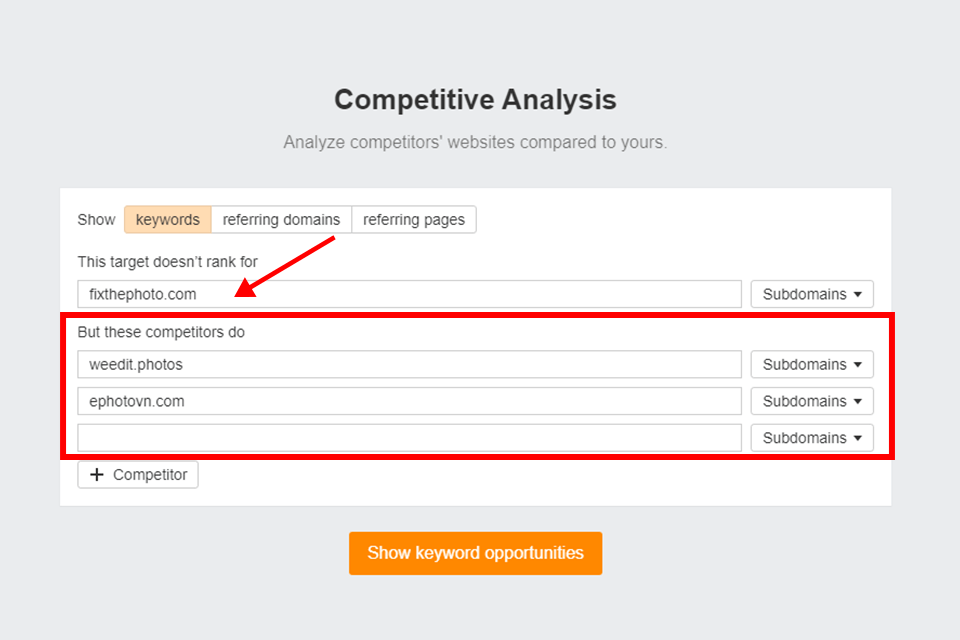The width and height of the screenshot is (960, 640).
Task: Click the "Show" label before keywords
Action: pos(97,220)
